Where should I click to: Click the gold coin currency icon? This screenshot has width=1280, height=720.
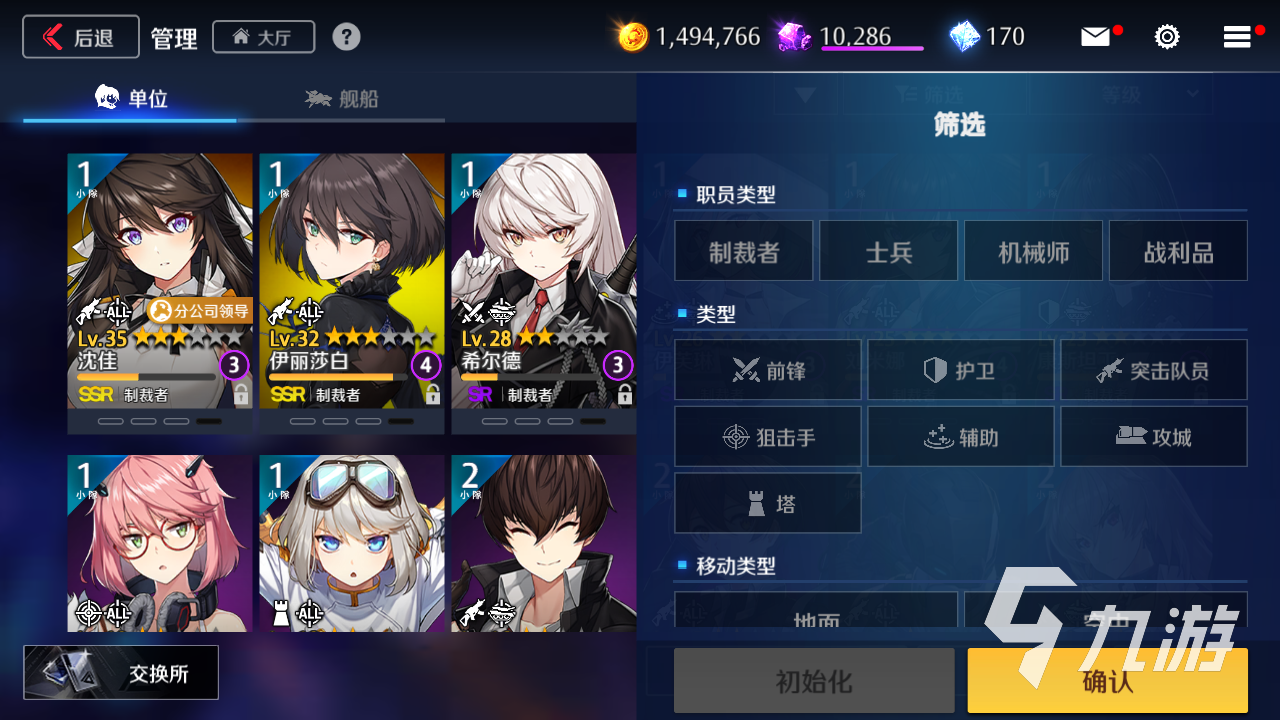pyautogui.click(x=633, y=37)
